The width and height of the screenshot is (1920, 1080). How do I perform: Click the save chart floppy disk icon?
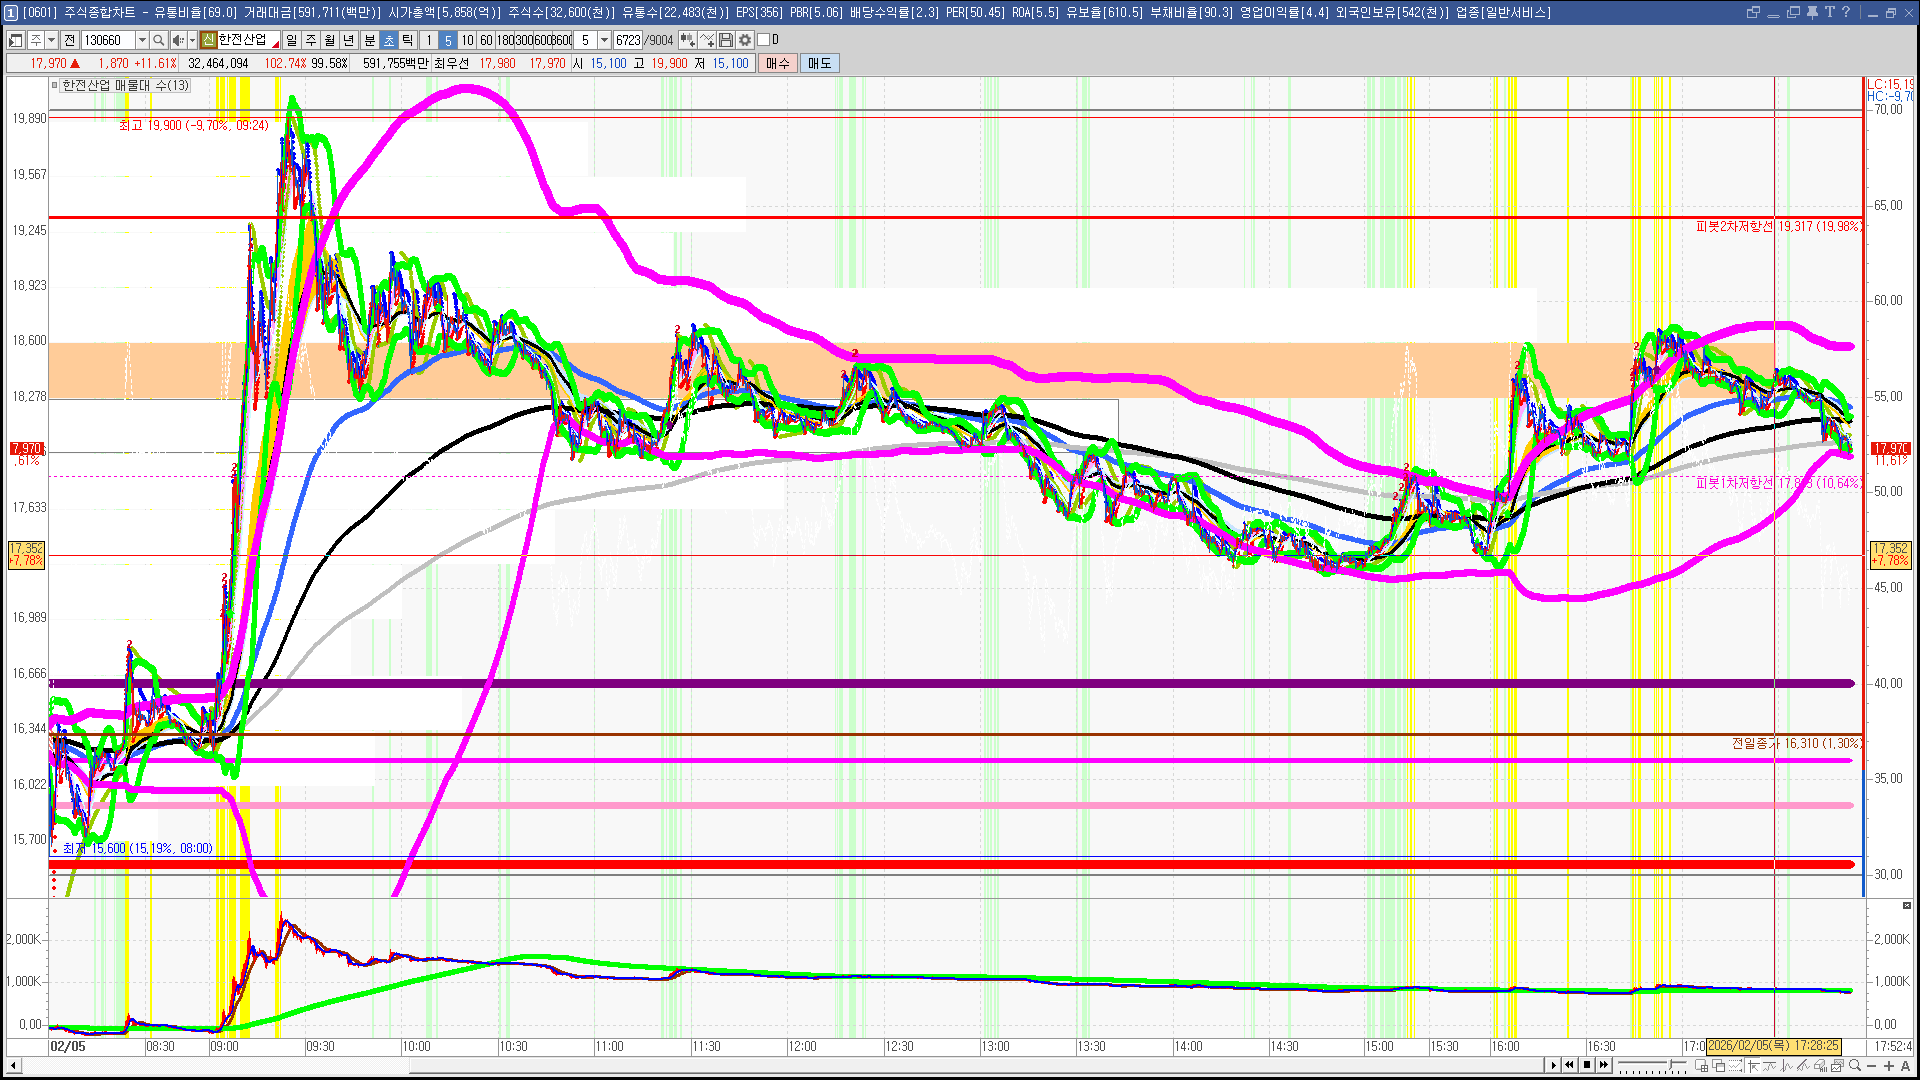click(x=727, y=40)
